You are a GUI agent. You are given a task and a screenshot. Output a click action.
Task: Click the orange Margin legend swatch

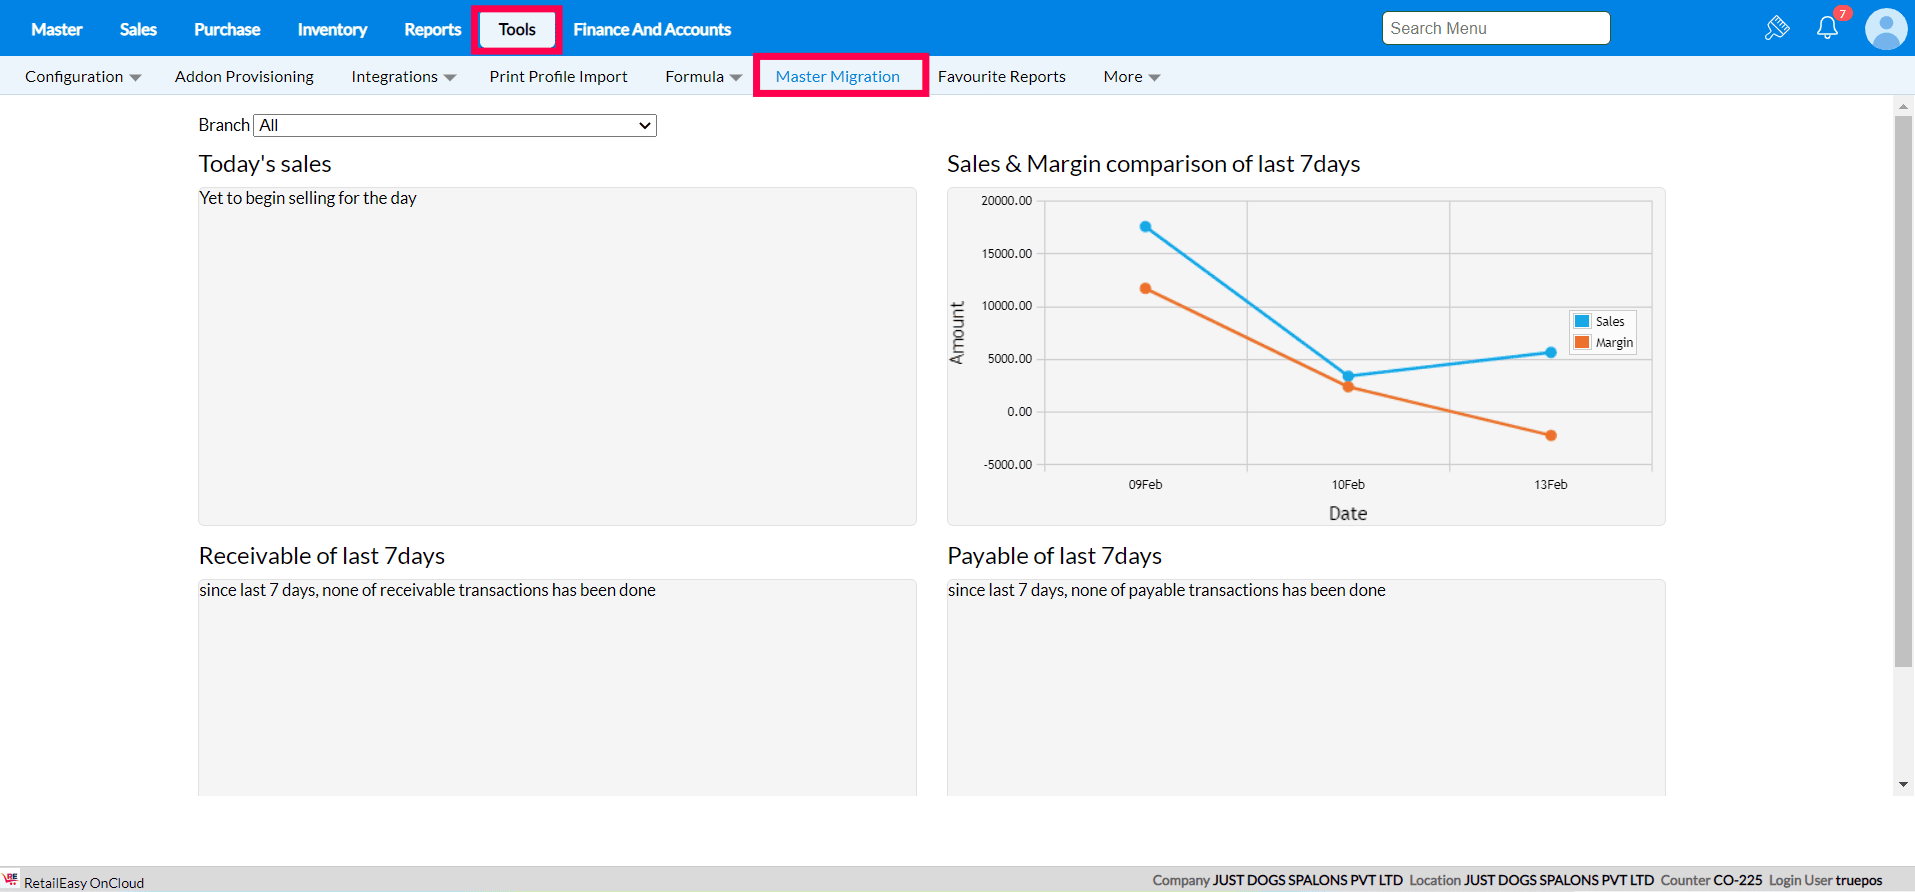[x=1582, y=342]
